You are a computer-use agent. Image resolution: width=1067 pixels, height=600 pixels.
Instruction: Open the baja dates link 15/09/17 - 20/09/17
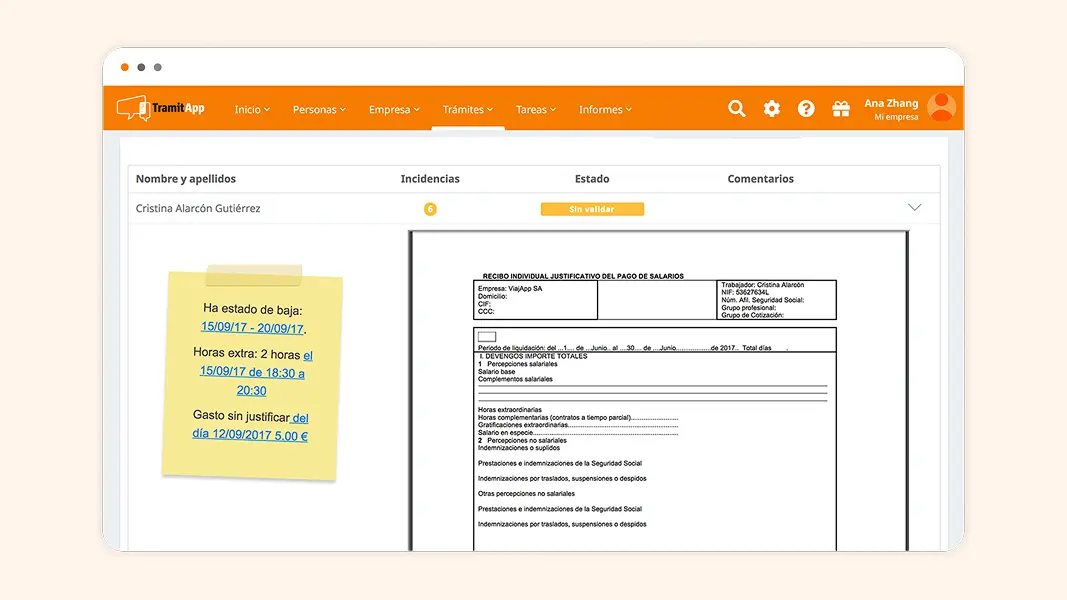click(250, 326)
